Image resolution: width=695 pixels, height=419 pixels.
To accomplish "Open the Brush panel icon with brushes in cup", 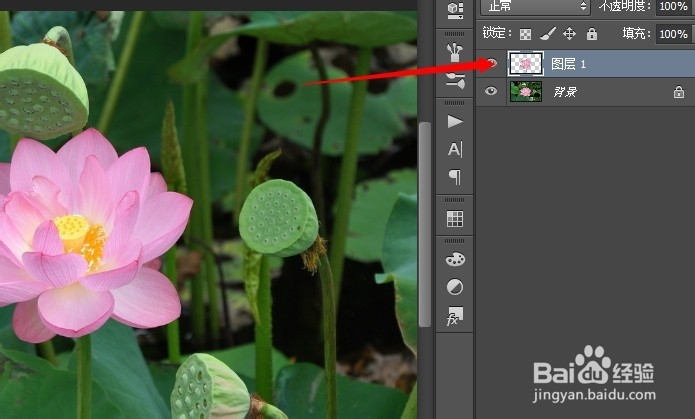I will 455,53.
